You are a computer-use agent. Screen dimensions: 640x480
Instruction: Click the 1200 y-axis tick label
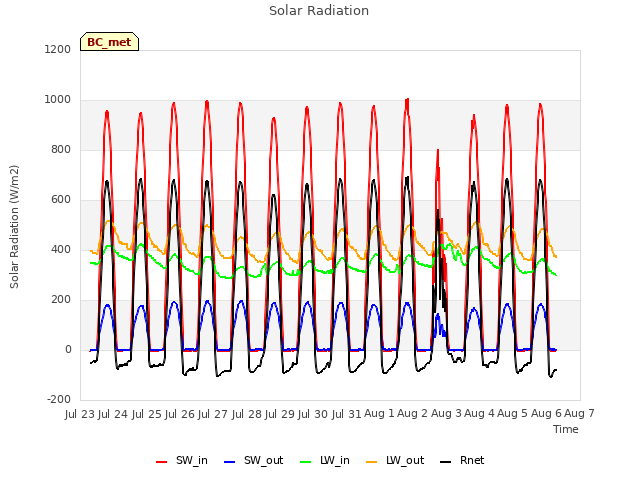point(58,49)
